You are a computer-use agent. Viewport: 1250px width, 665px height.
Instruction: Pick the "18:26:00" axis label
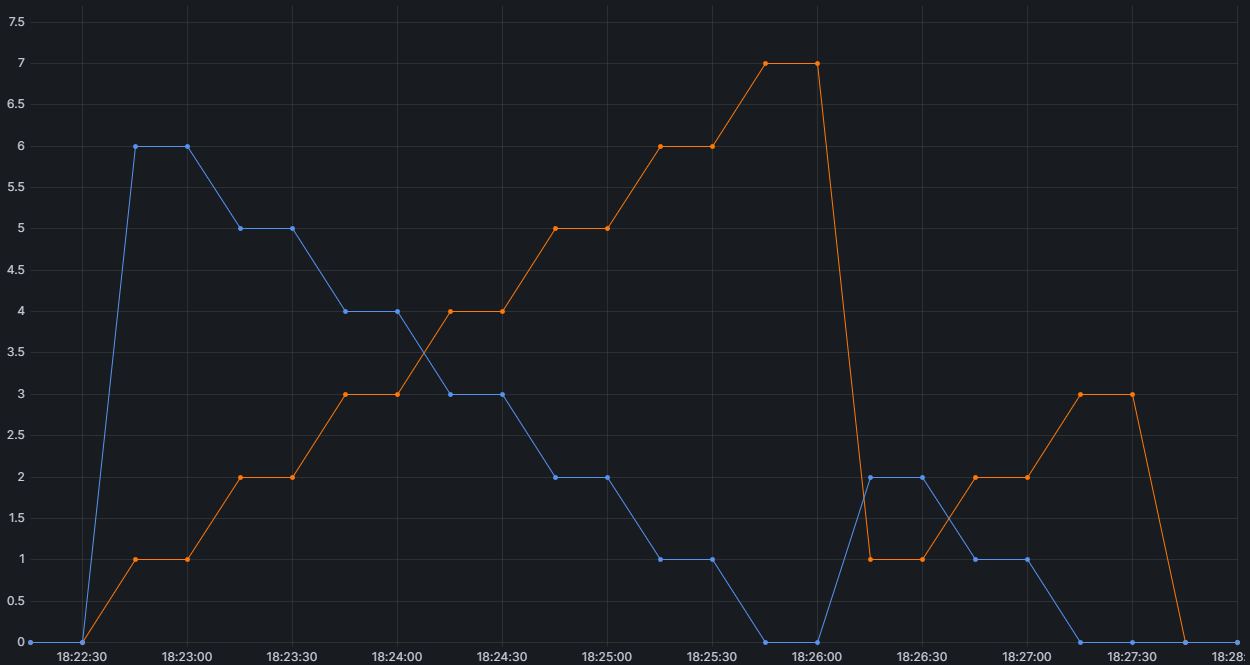click(x=817, y=657)
